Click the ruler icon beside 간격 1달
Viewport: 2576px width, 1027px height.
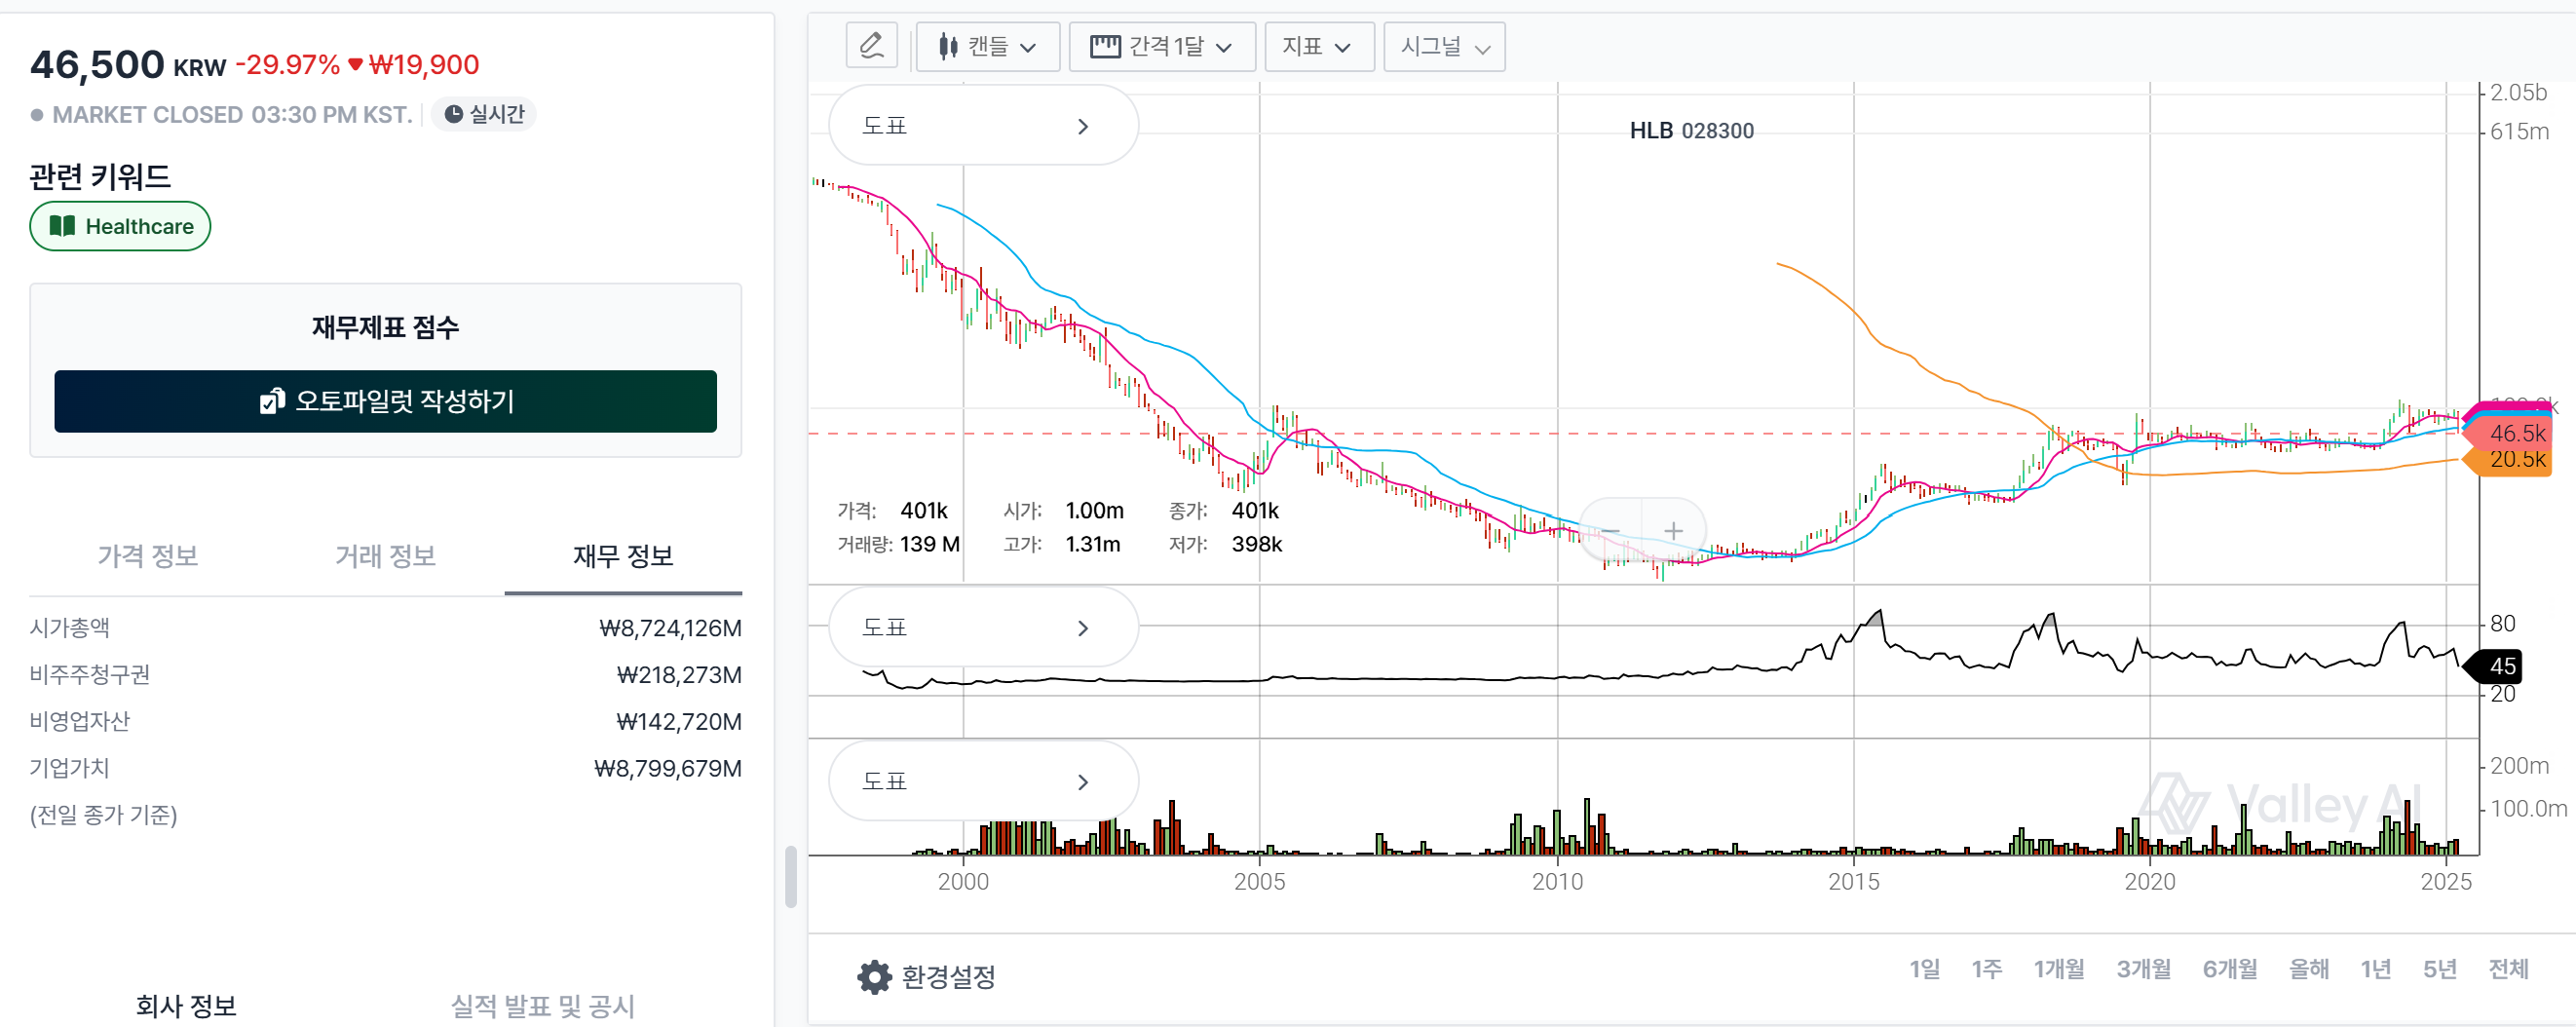tap(1104, 46)
